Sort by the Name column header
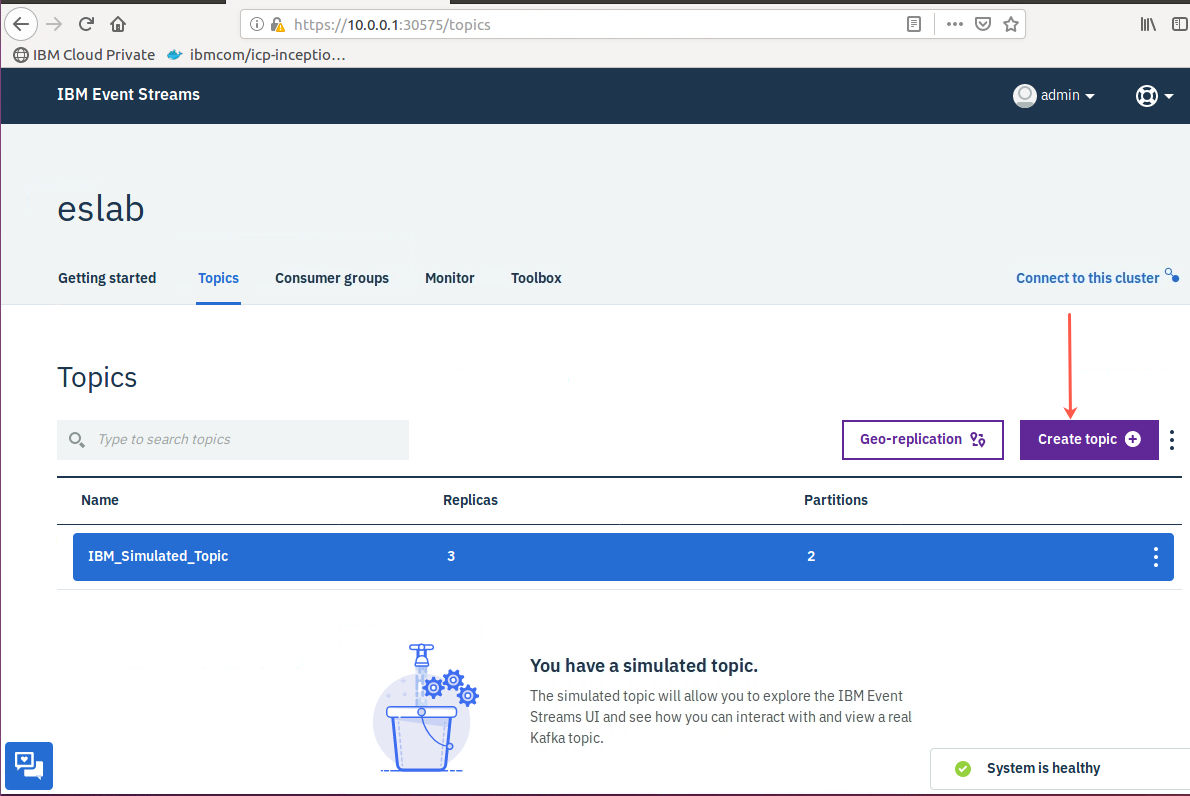 click(100, 500)
